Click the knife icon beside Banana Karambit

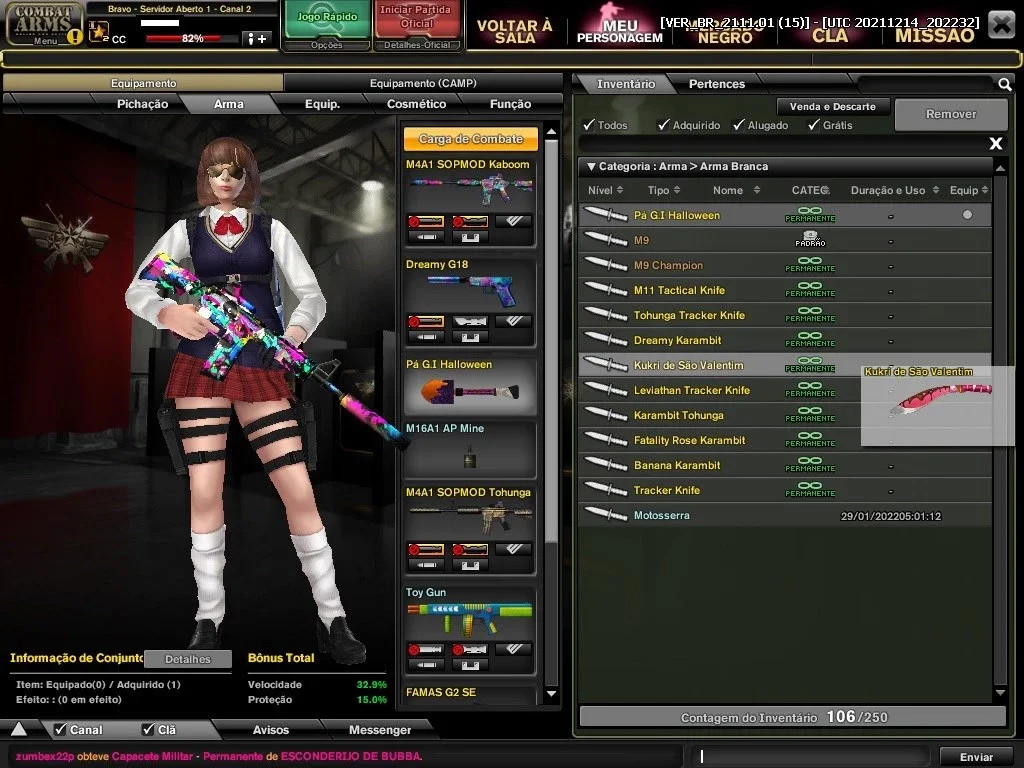click(x=605, y=465)
